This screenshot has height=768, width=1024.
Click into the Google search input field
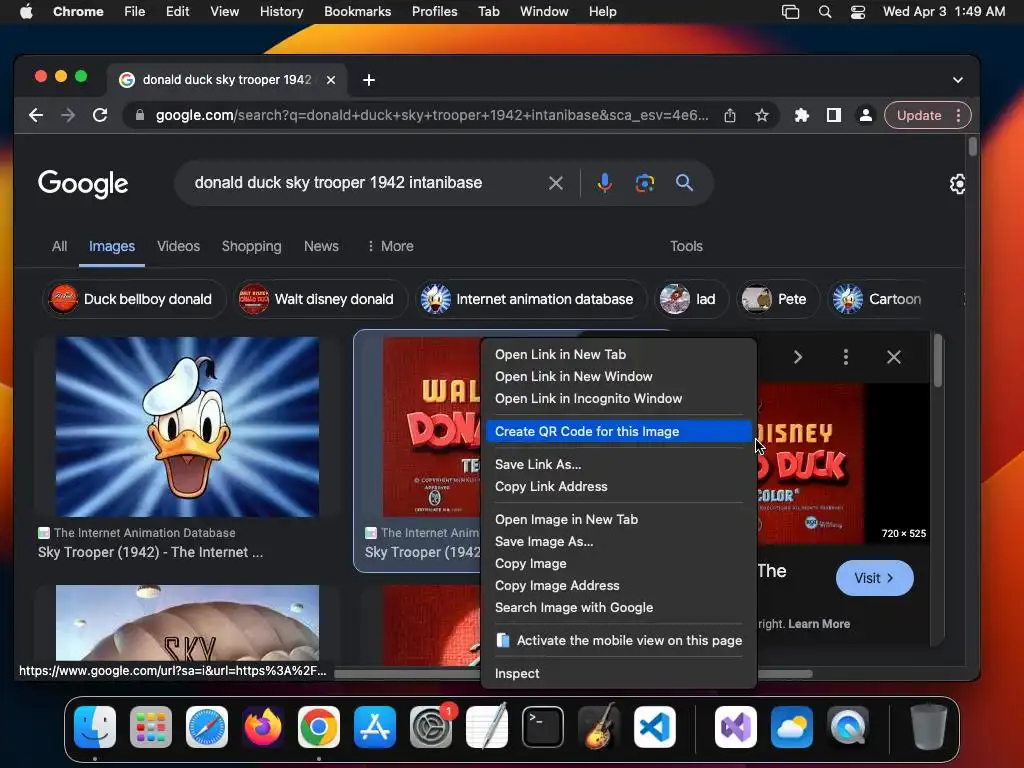coord(366,183)
